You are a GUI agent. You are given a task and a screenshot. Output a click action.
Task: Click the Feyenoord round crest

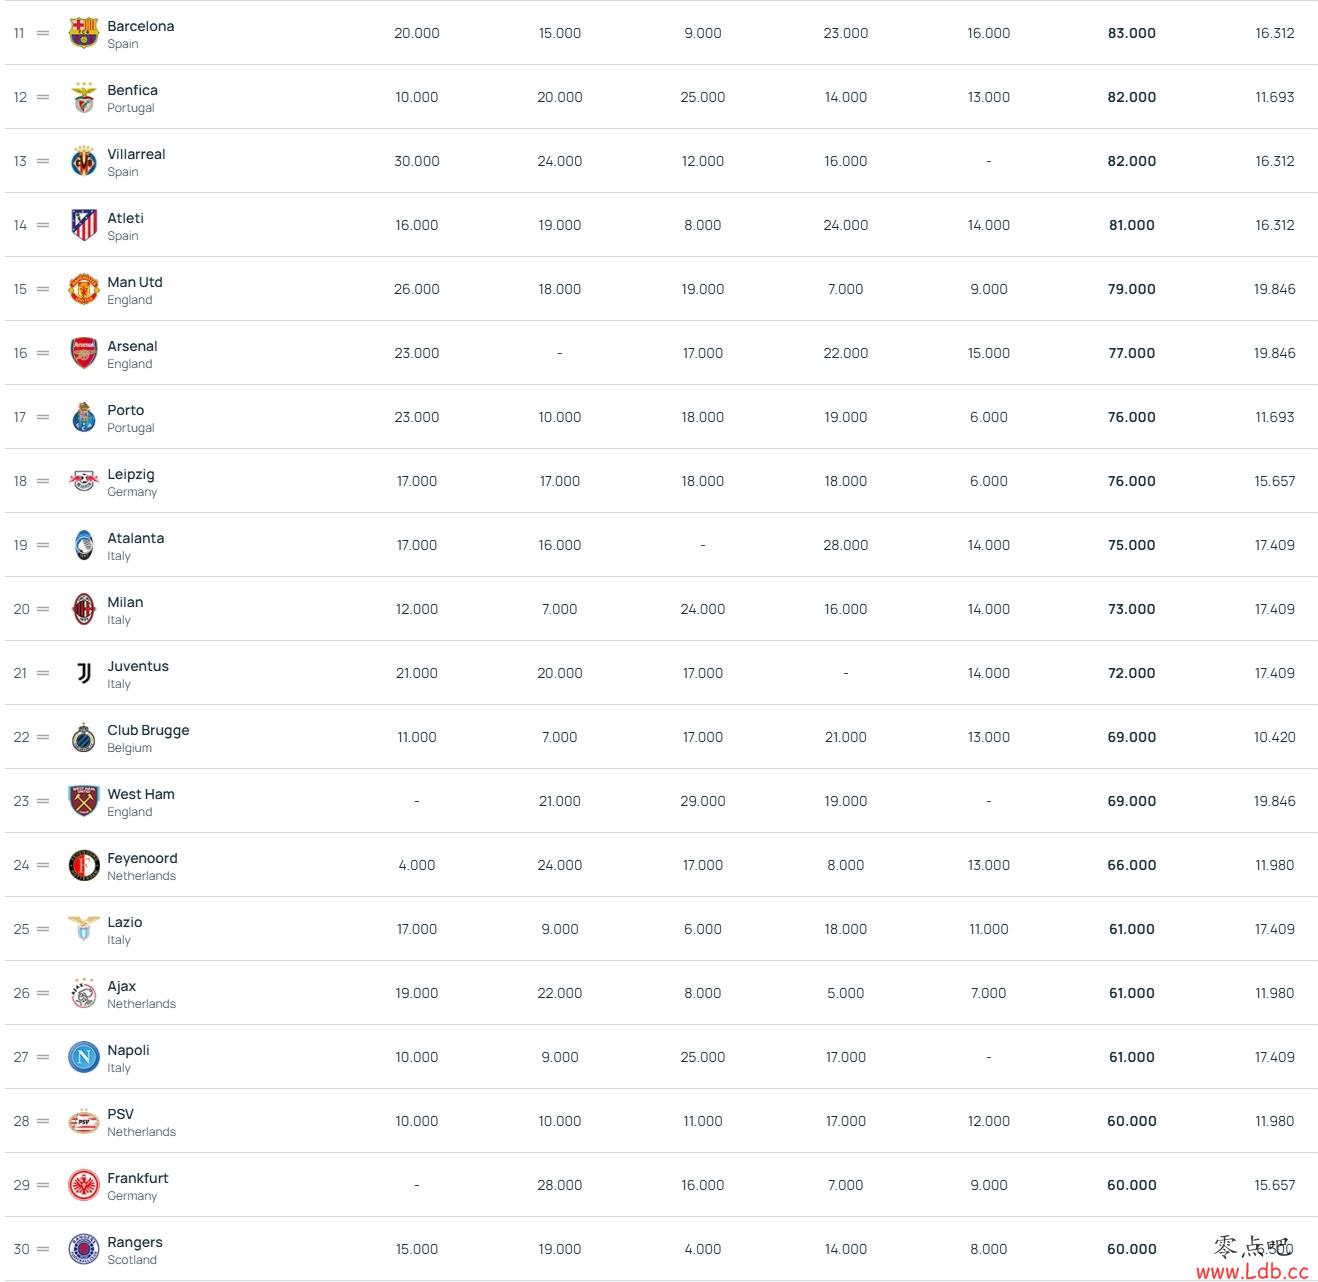coord(84,865)
